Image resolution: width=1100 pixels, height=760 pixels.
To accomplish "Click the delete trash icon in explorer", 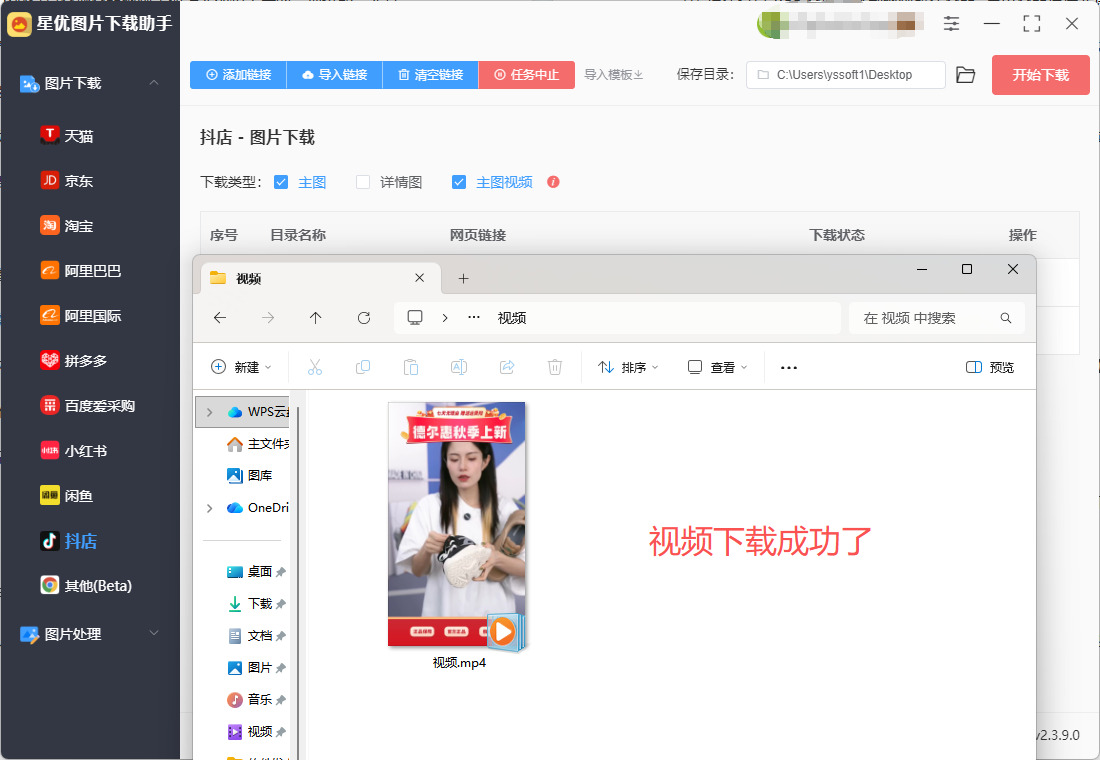I will (555, 367).
